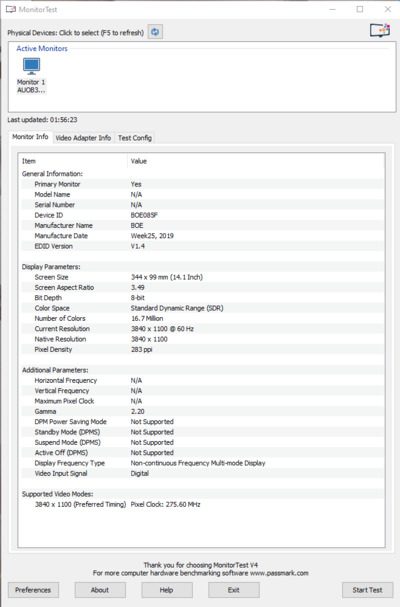This screenshot has height=607, width=400.
Task: Maximize the MonitorTest window
Action: click(360, 9)
